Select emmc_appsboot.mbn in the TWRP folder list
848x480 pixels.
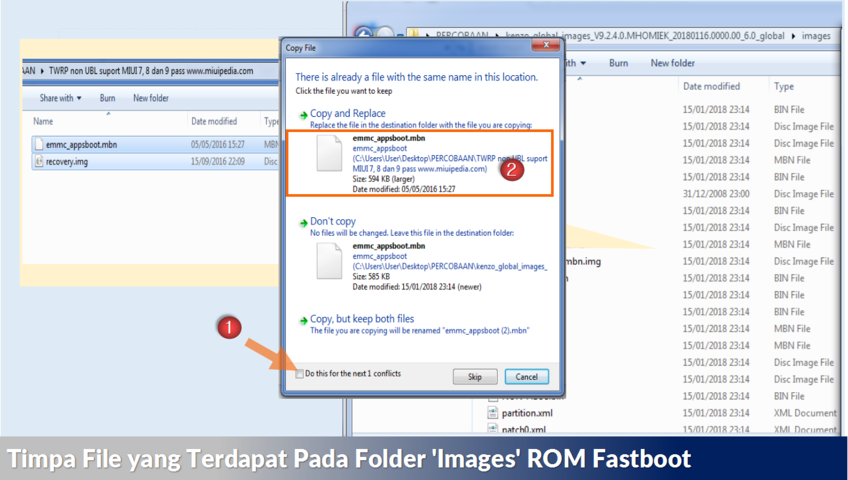81,144
